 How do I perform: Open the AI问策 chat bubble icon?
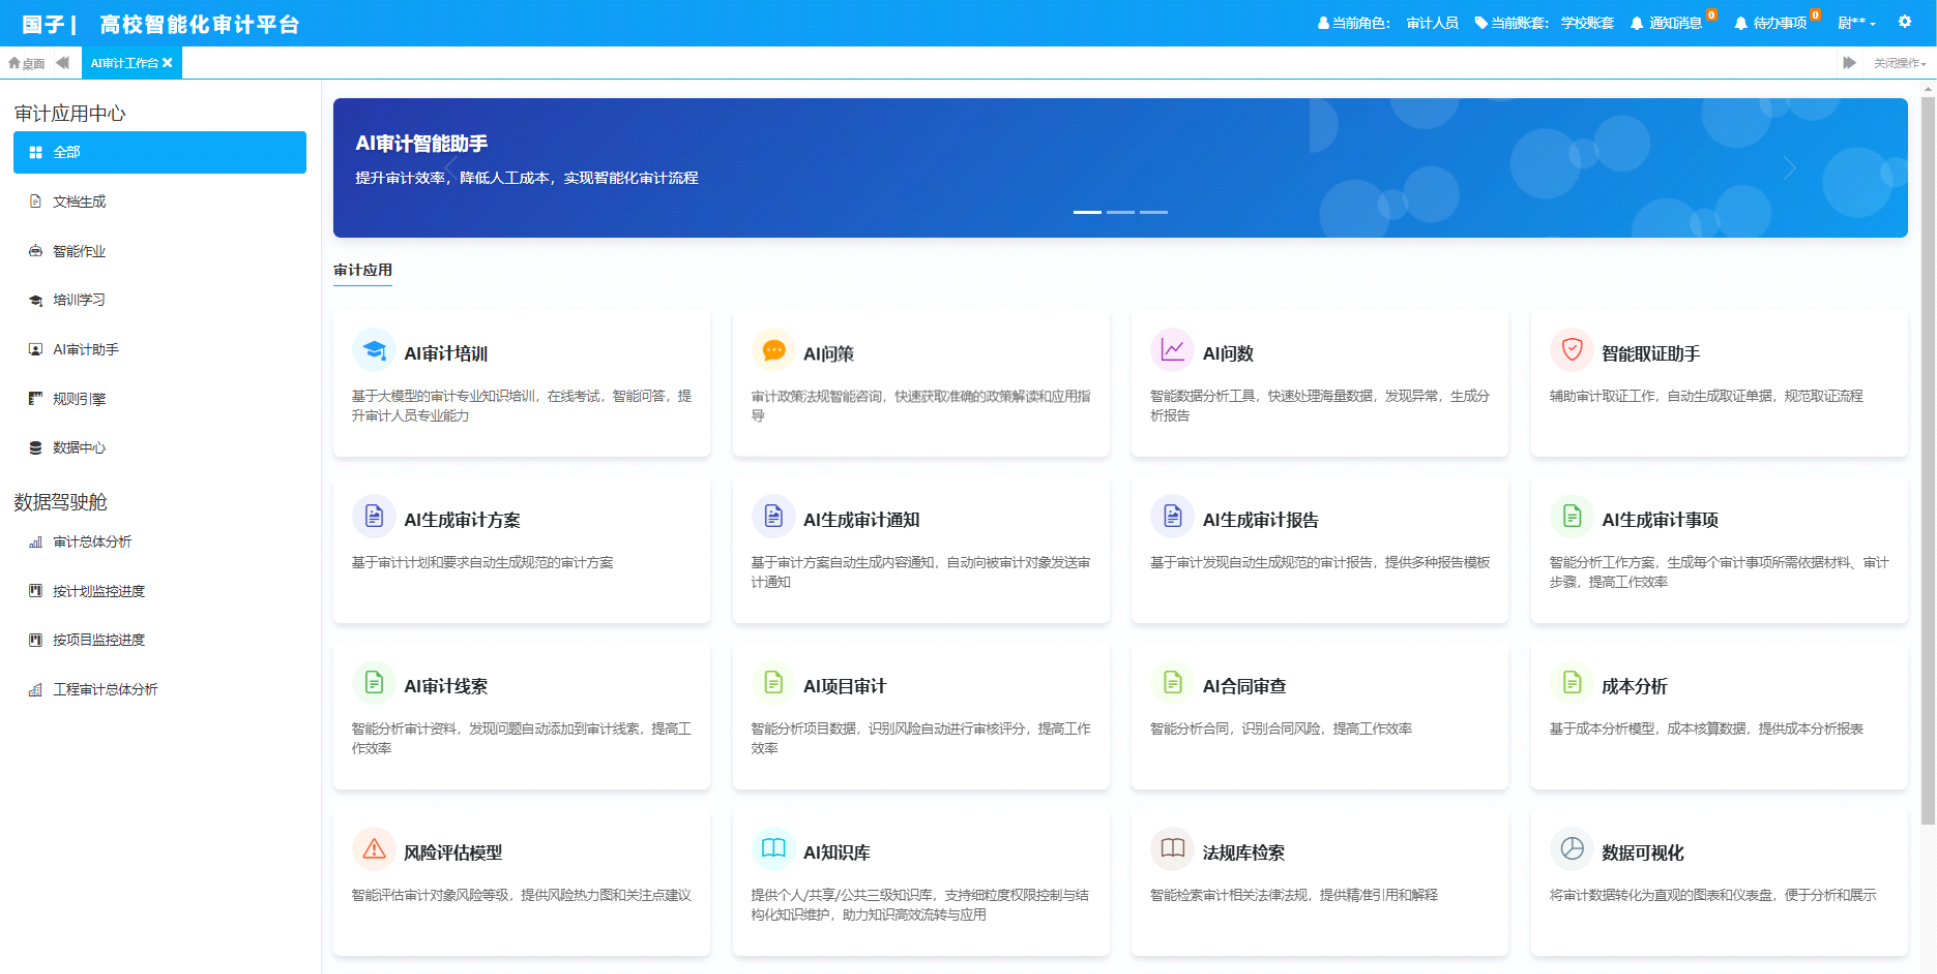(x=773, y=350)
